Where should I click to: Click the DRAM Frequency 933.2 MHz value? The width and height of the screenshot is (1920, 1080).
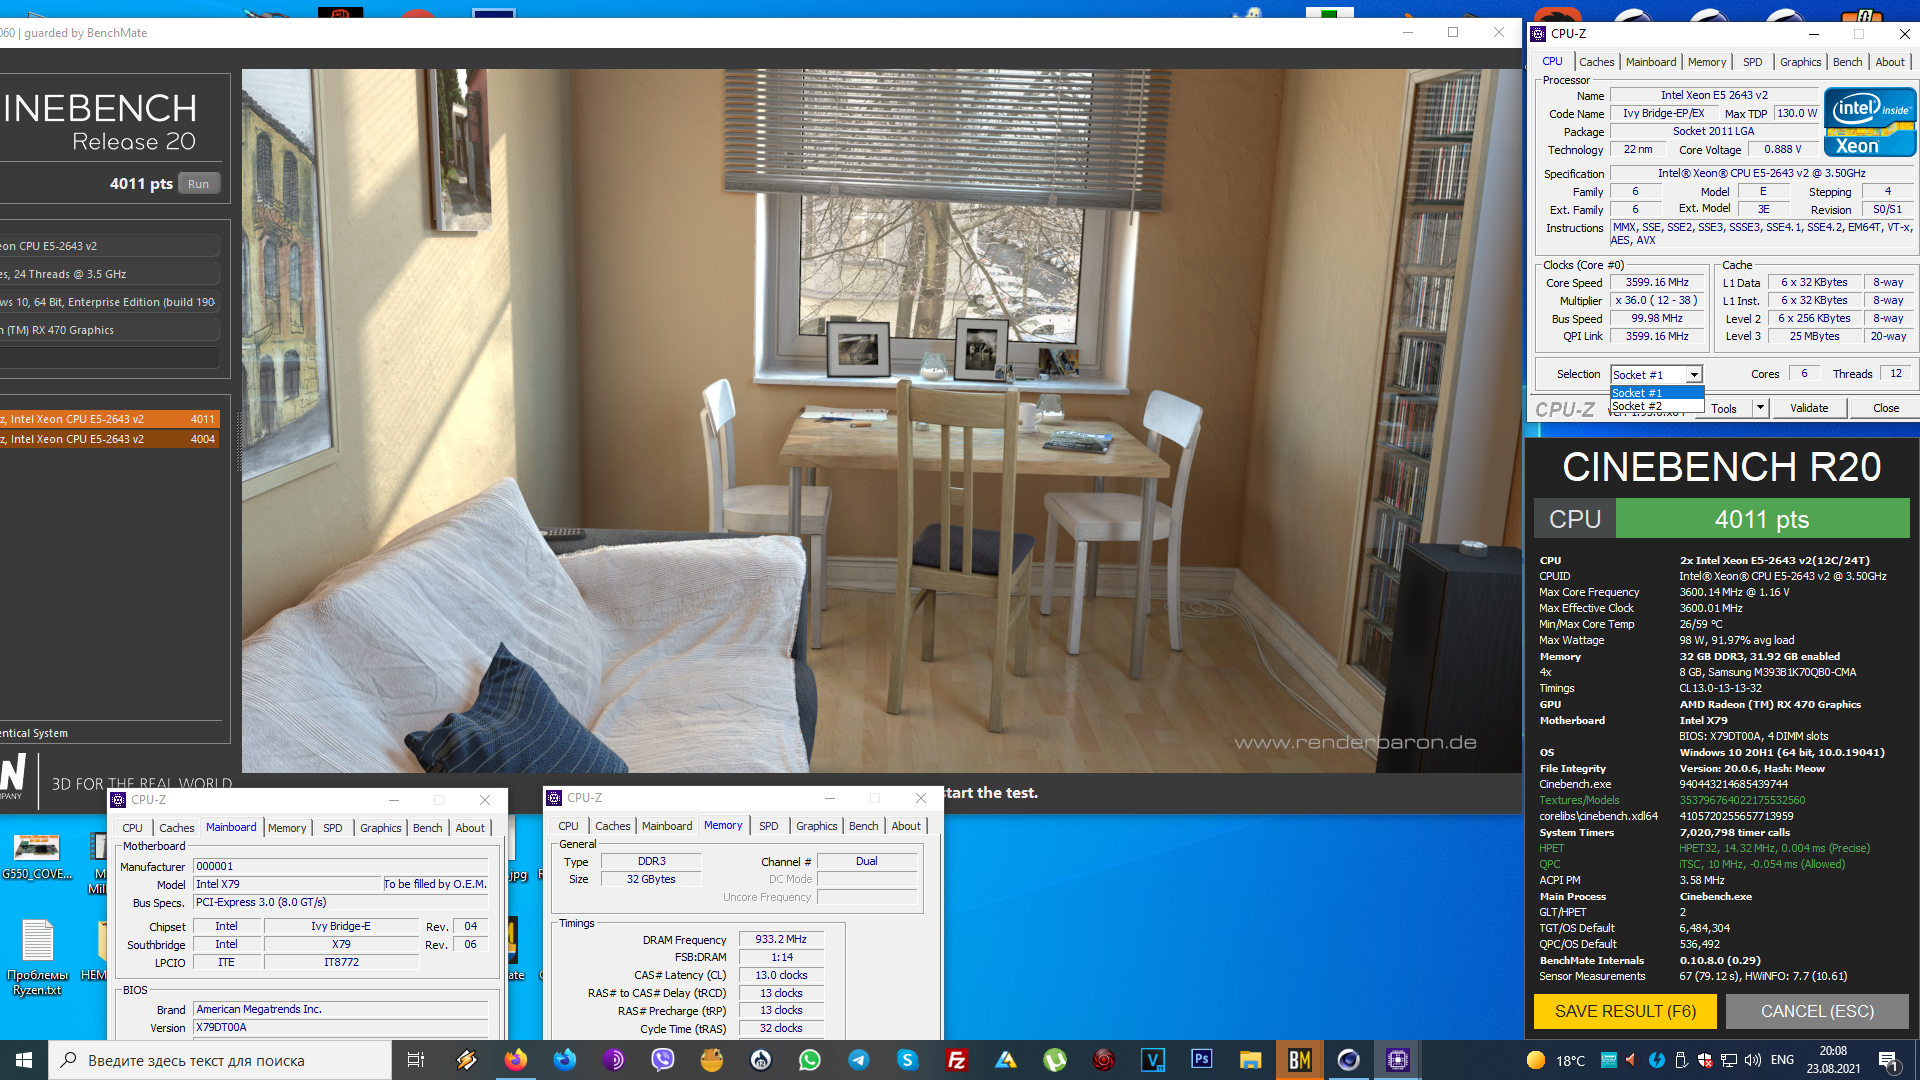pyautogui.click(x=781, y=940)
